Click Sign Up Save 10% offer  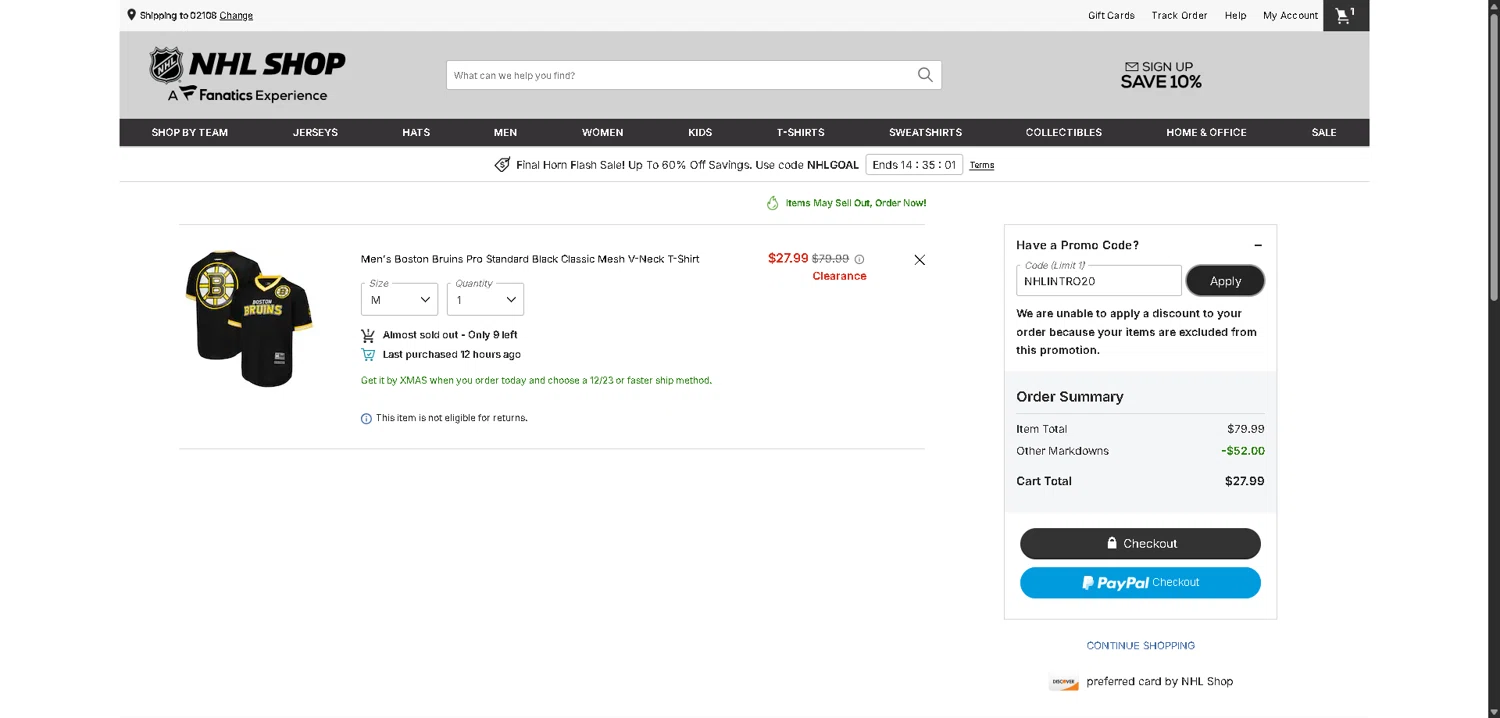1161,75
